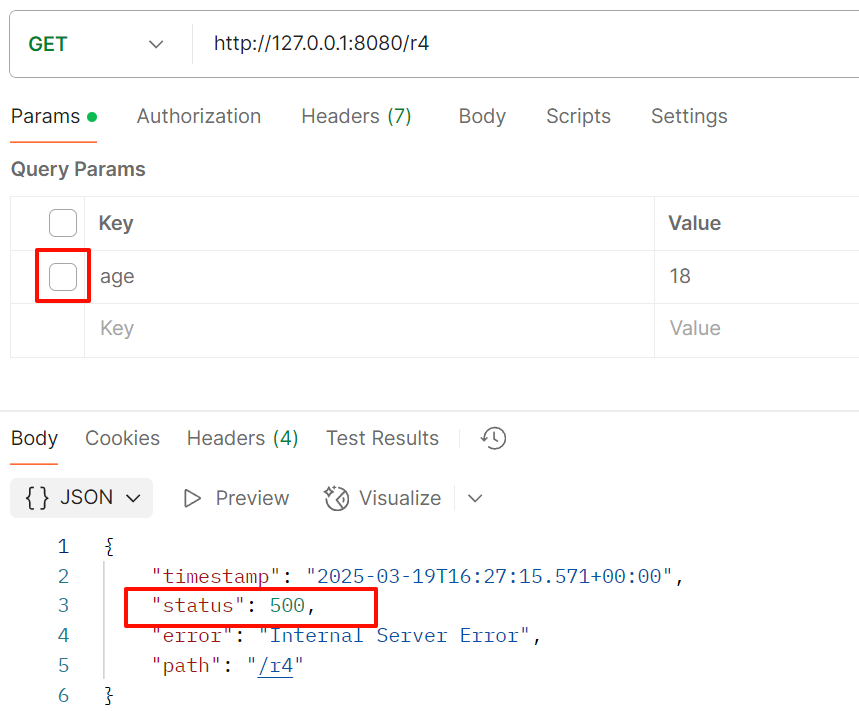Click the Query Params heading

point(78,169)
